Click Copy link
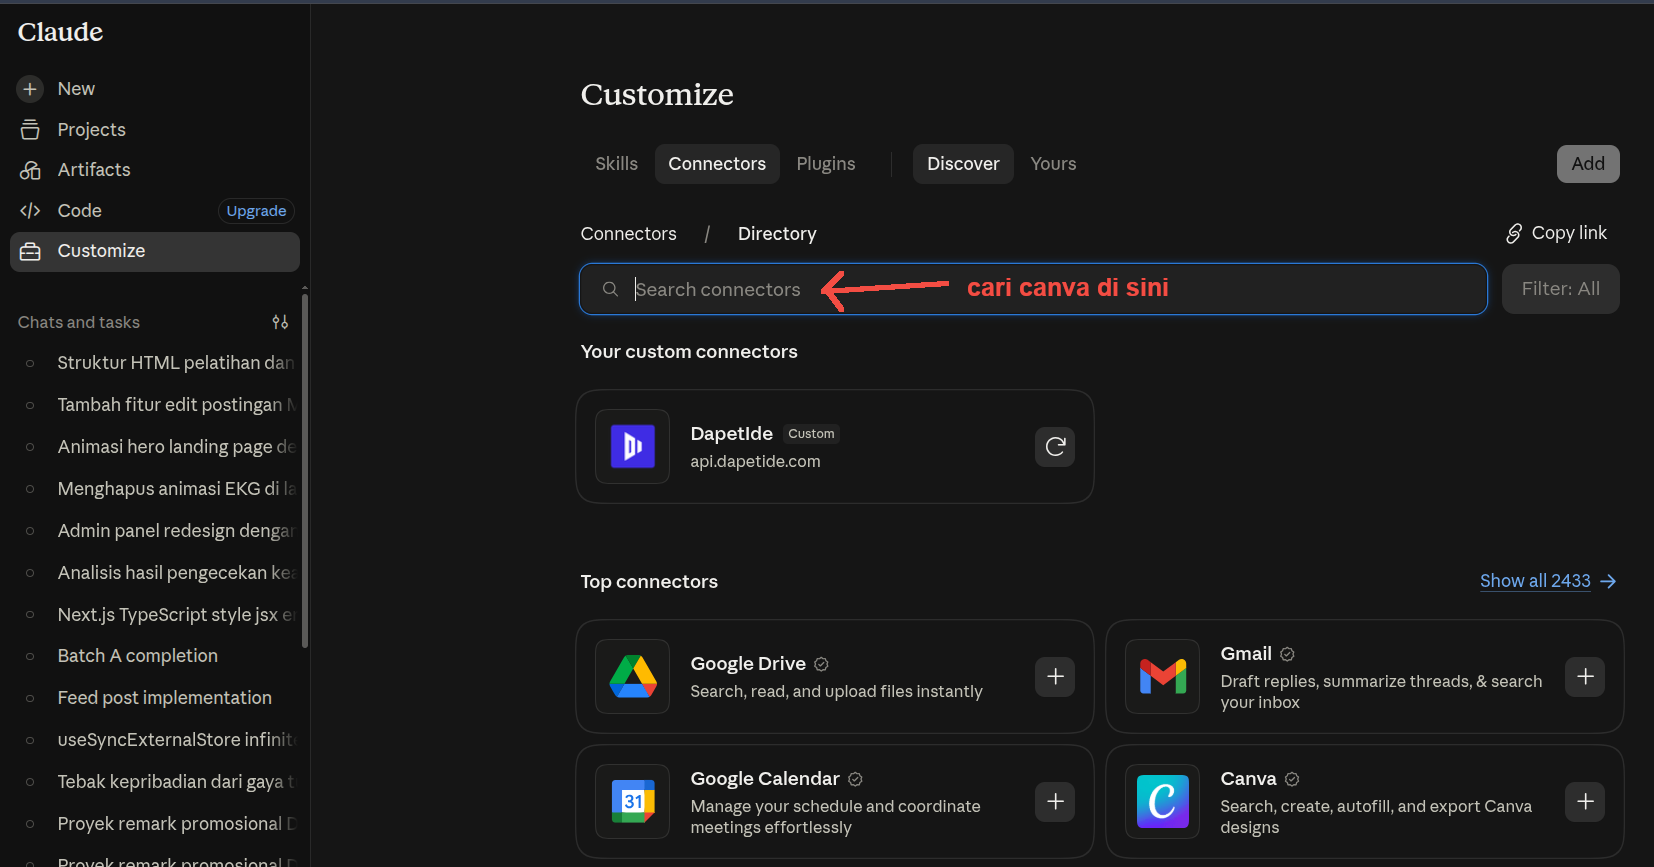This screenshot has height=867, width=1654. coord(1556,233)
